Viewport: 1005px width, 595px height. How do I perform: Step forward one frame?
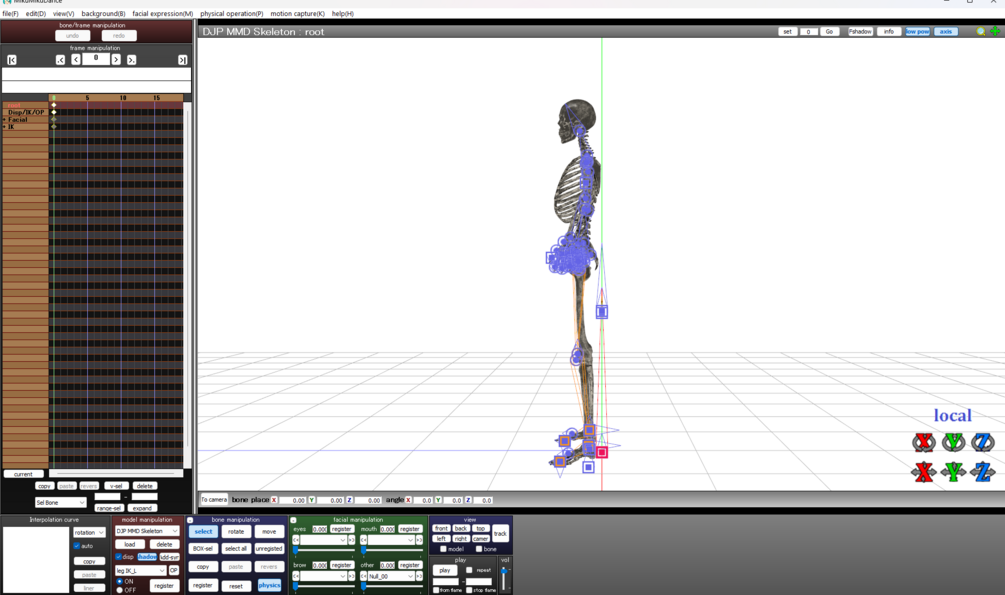pyautogui.click(x=116, y=60)
